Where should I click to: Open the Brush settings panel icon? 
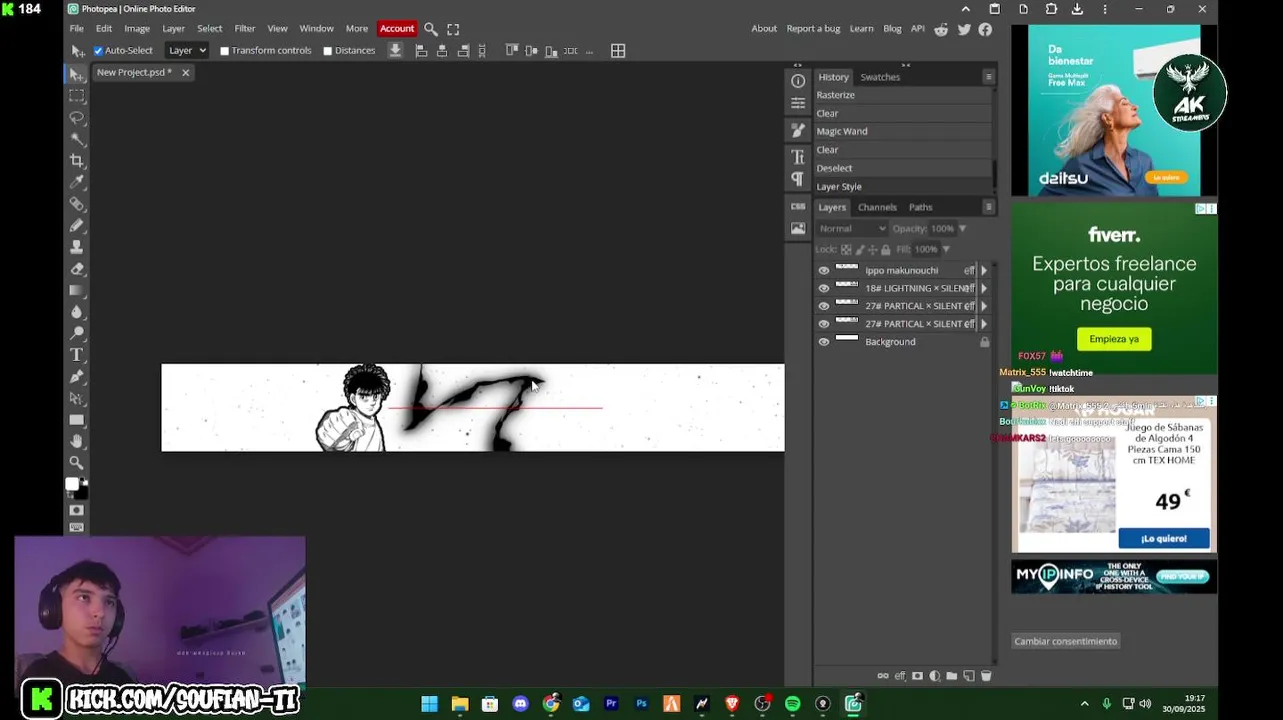tap(798, 130)
